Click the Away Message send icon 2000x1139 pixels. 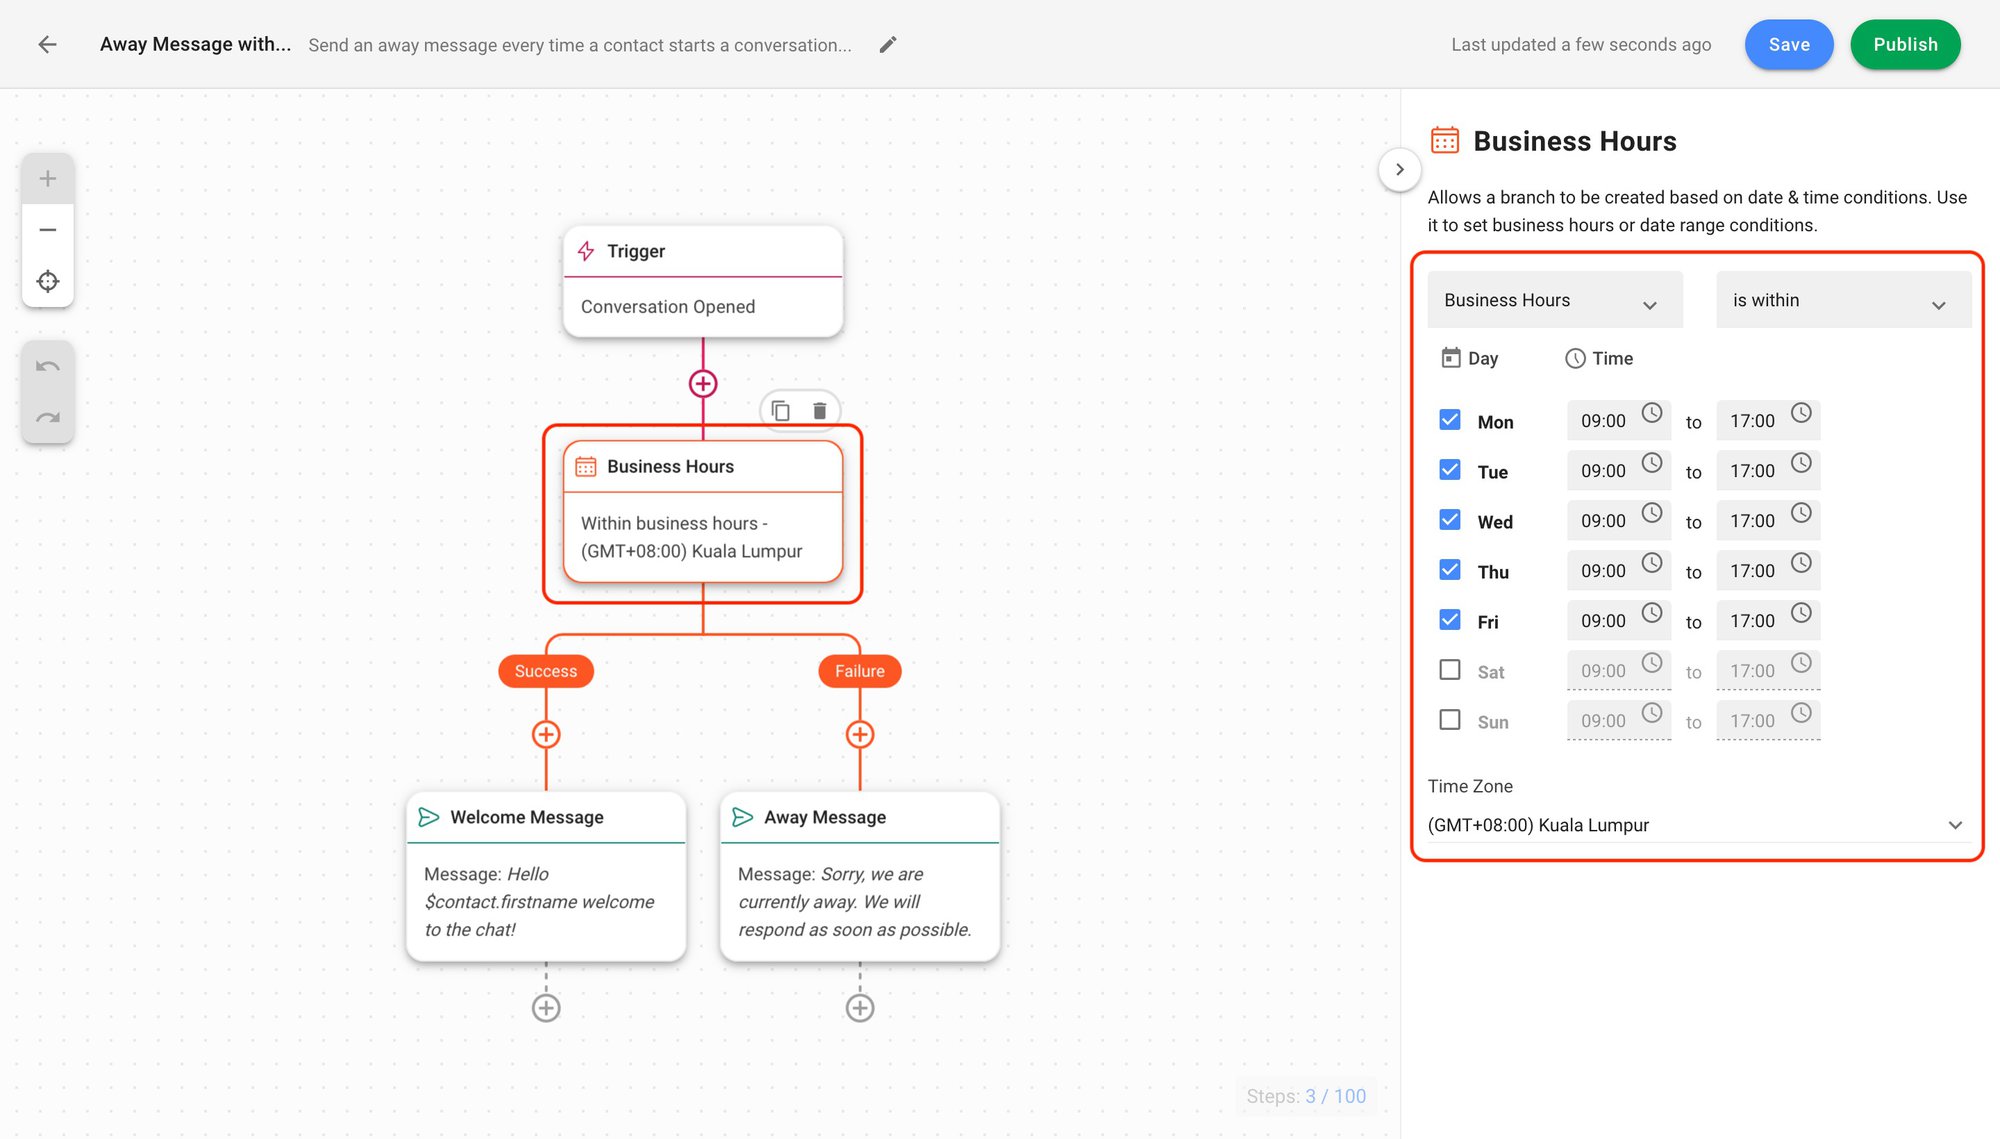[743, 816]
